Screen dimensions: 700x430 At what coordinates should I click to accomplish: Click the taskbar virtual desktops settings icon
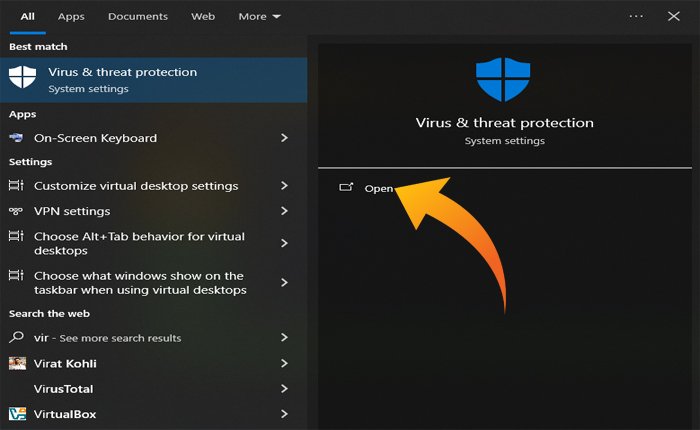tap(16, 275)
